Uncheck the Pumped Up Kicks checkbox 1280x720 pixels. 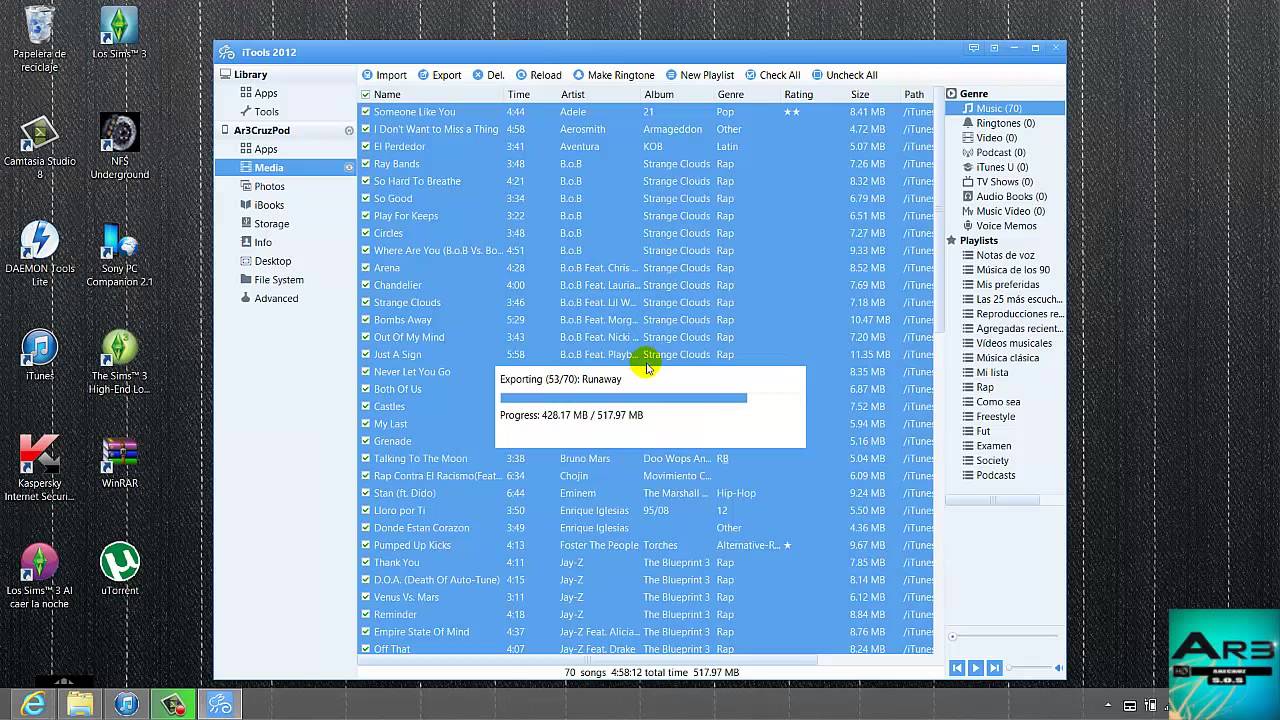365,545
